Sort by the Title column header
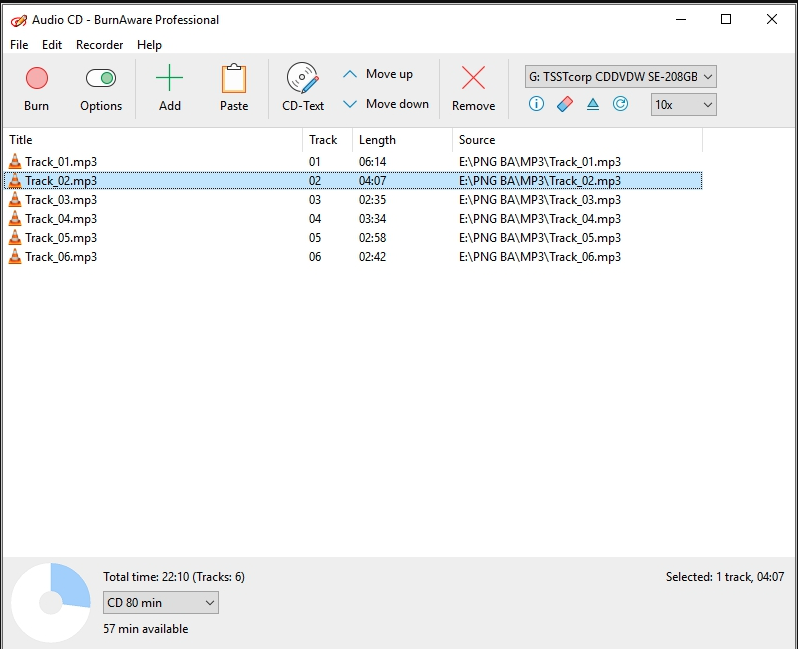 (153, 140)
